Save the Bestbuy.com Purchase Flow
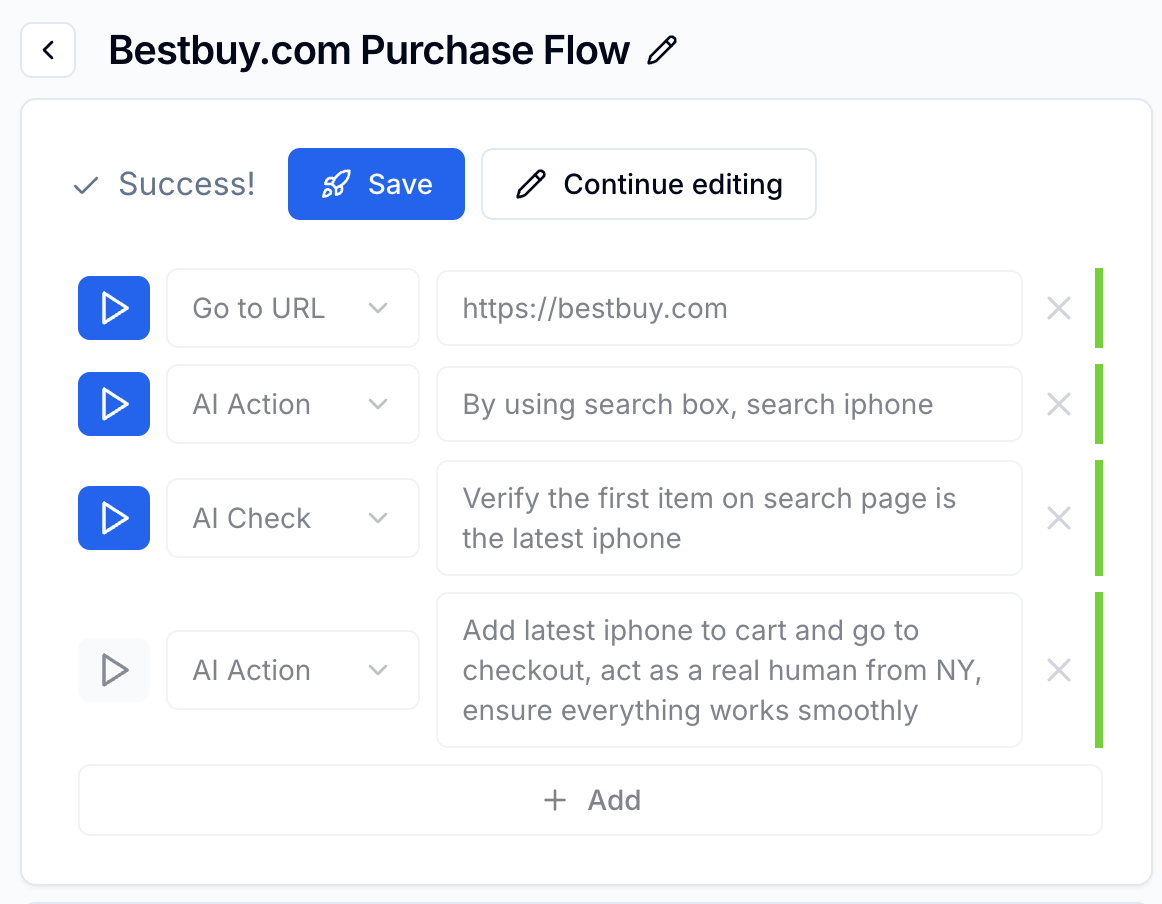Viewport: 1162px width, 904px height. click(x=376, y=184)
